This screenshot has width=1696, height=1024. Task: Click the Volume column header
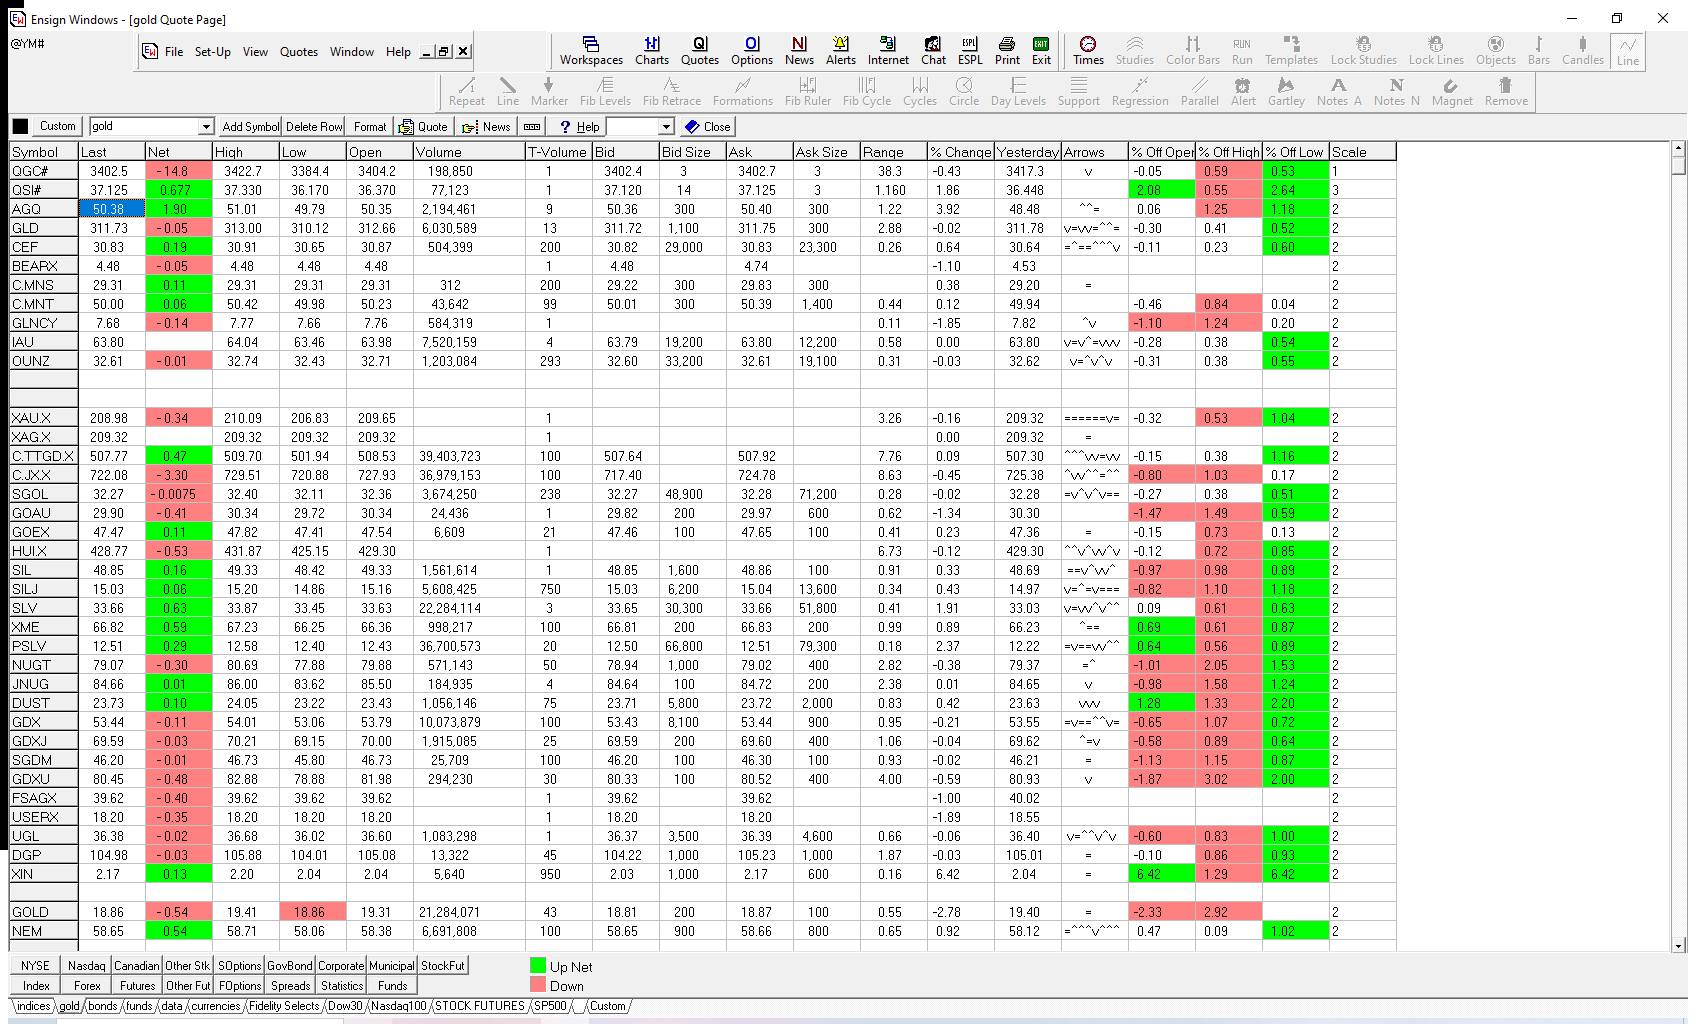tap(469, 152)
